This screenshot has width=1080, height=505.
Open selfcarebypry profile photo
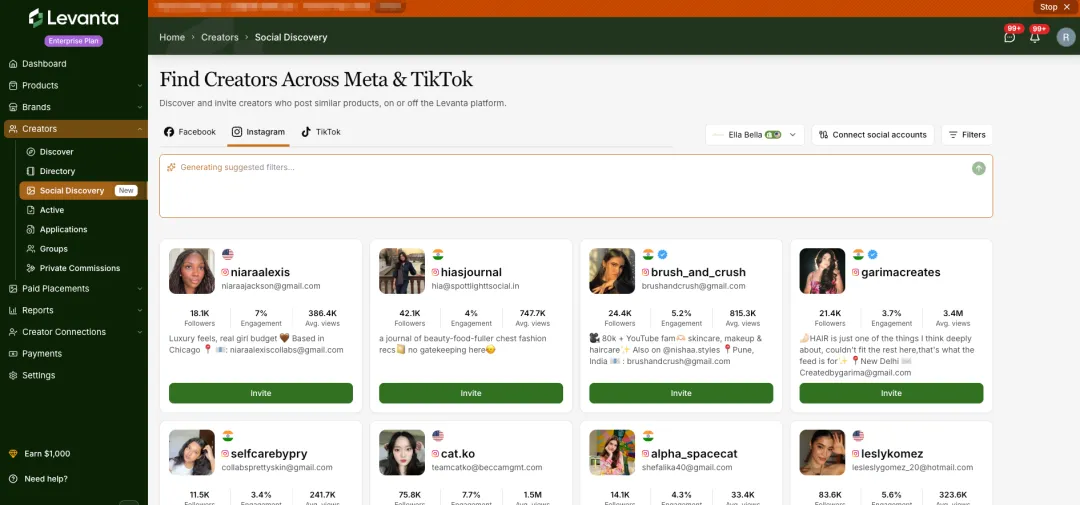(192, 453)
